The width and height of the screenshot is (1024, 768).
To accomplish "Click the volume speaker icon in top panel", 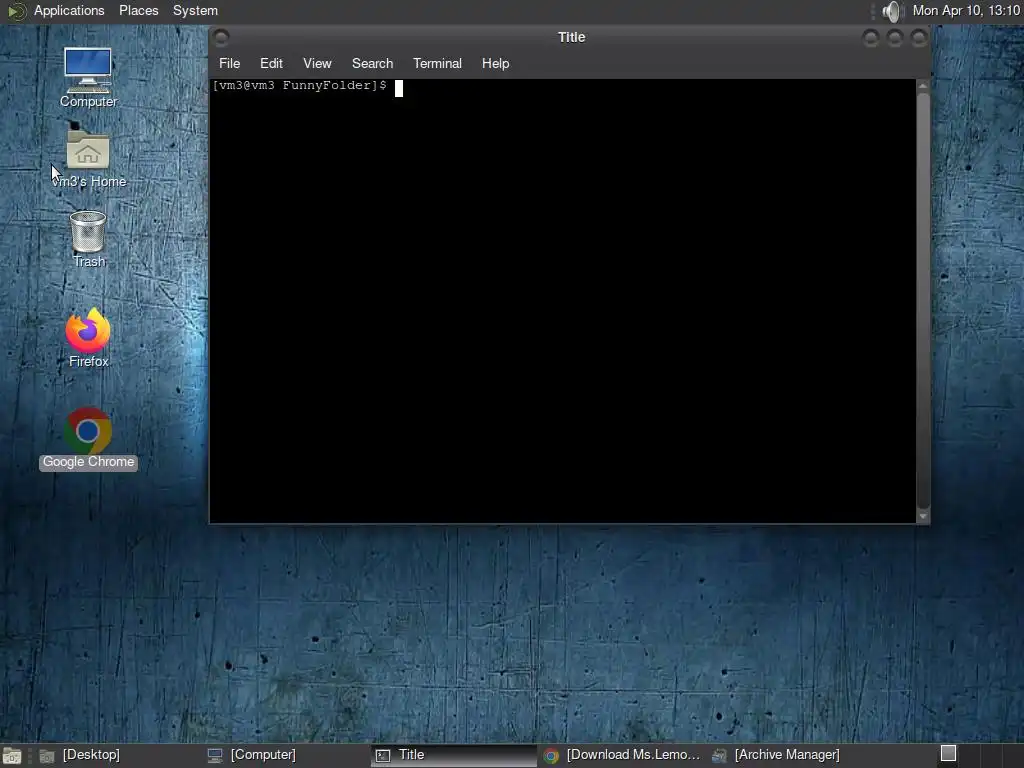I will click(891, 11).
